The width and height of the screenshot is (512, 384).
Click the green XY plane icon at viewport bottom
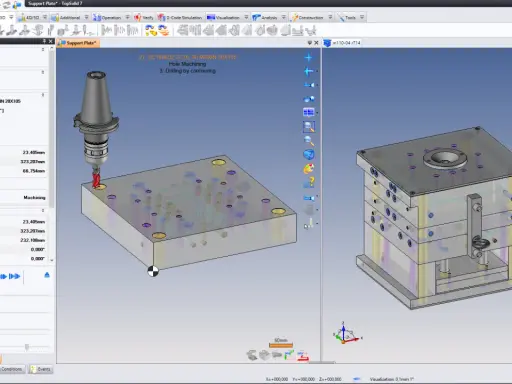(289, 355)
